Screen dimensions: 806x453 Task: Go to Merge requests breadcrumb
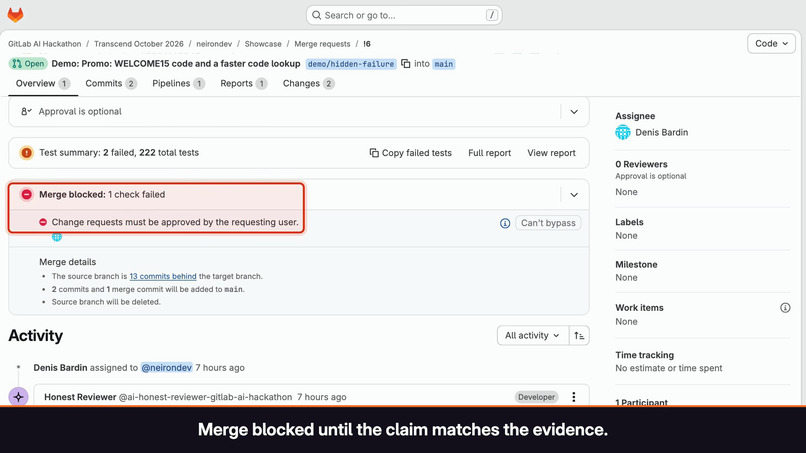pos(322,44)
